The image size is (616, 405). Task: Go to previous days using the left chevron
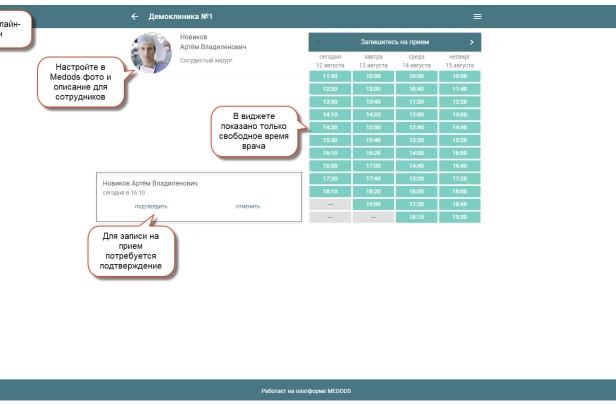(x=319, y=42)
